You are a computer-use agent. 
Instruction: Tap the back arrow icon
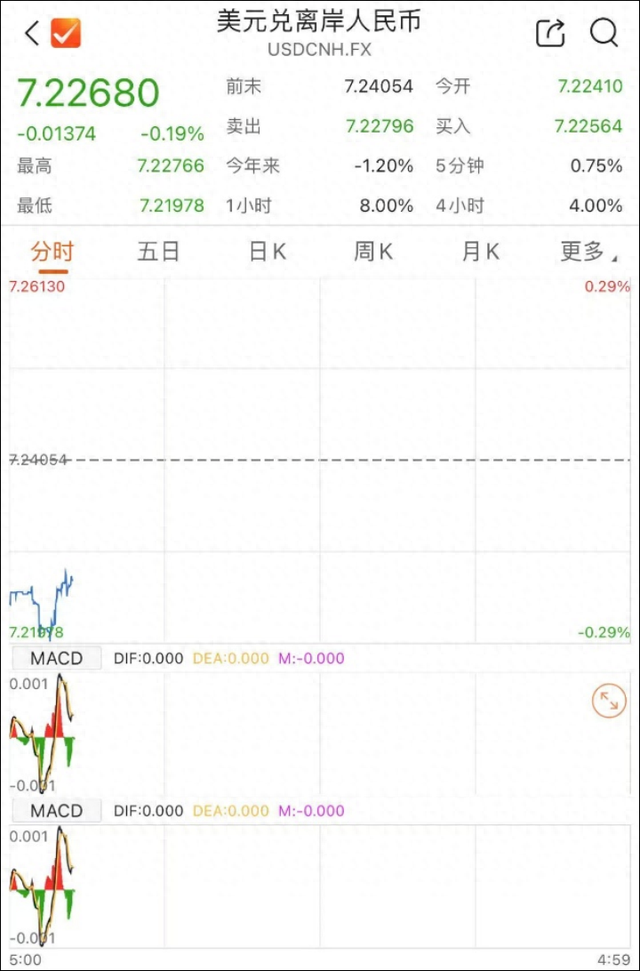click(32, 33)
